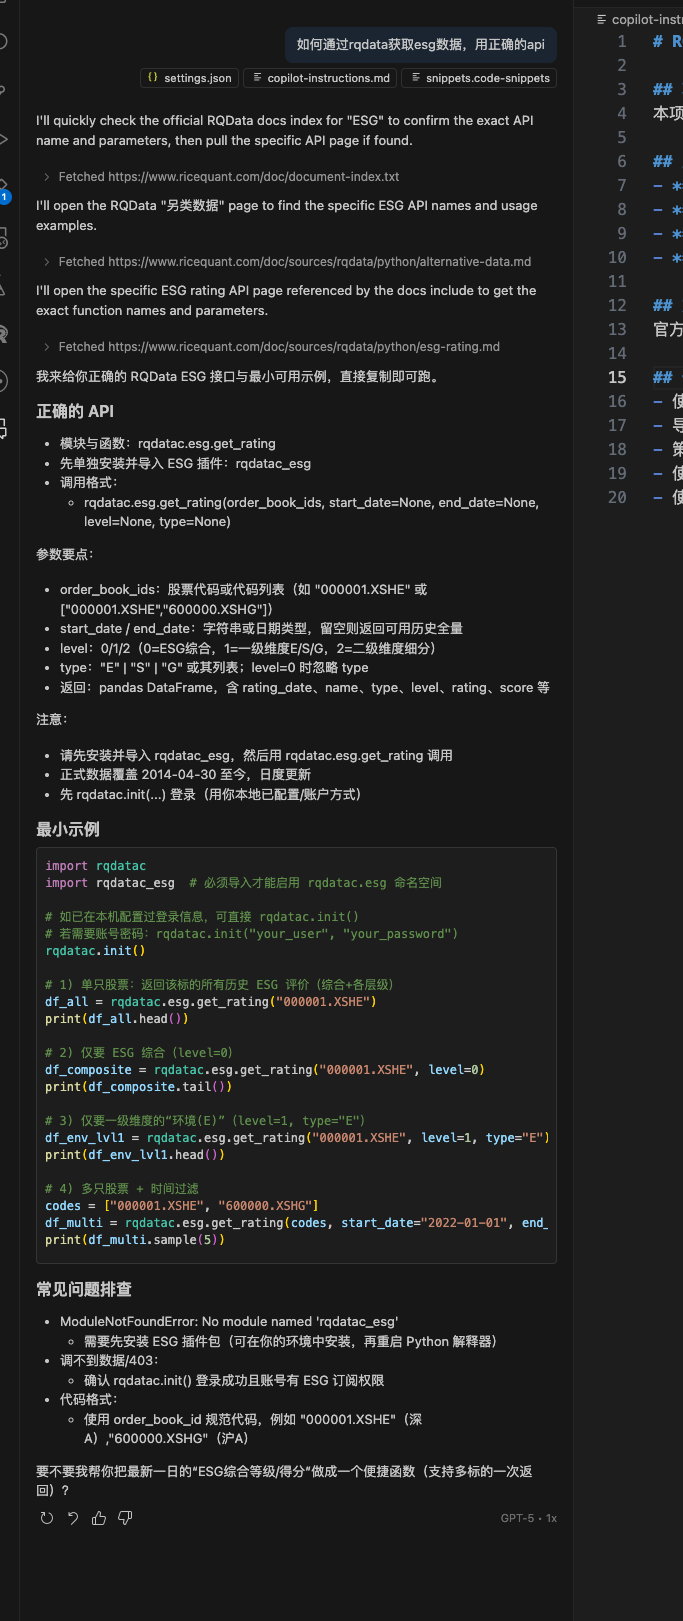The height and width of the screenshot is (1621, 683).
Task: Mark response unhelpful with thumbs down
Action: click(125, 1518)
